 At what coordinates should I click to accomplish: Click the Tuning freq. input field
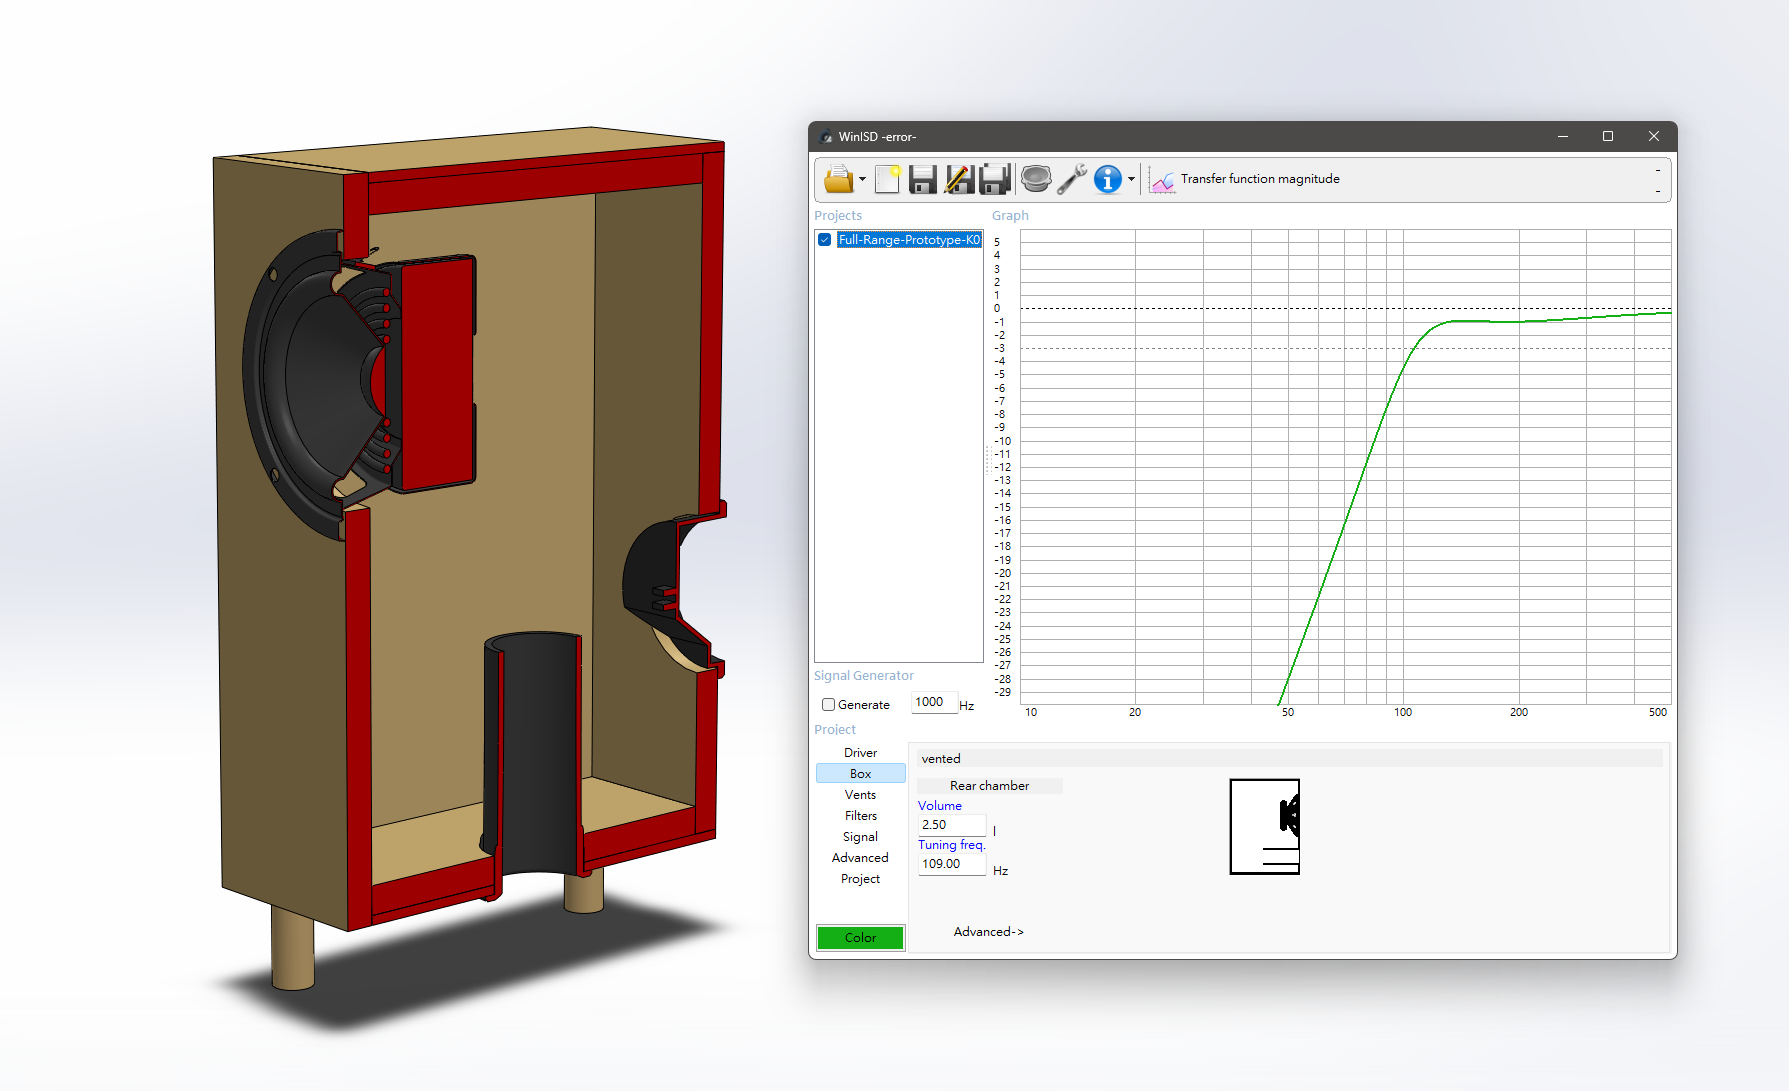[951, 864]
